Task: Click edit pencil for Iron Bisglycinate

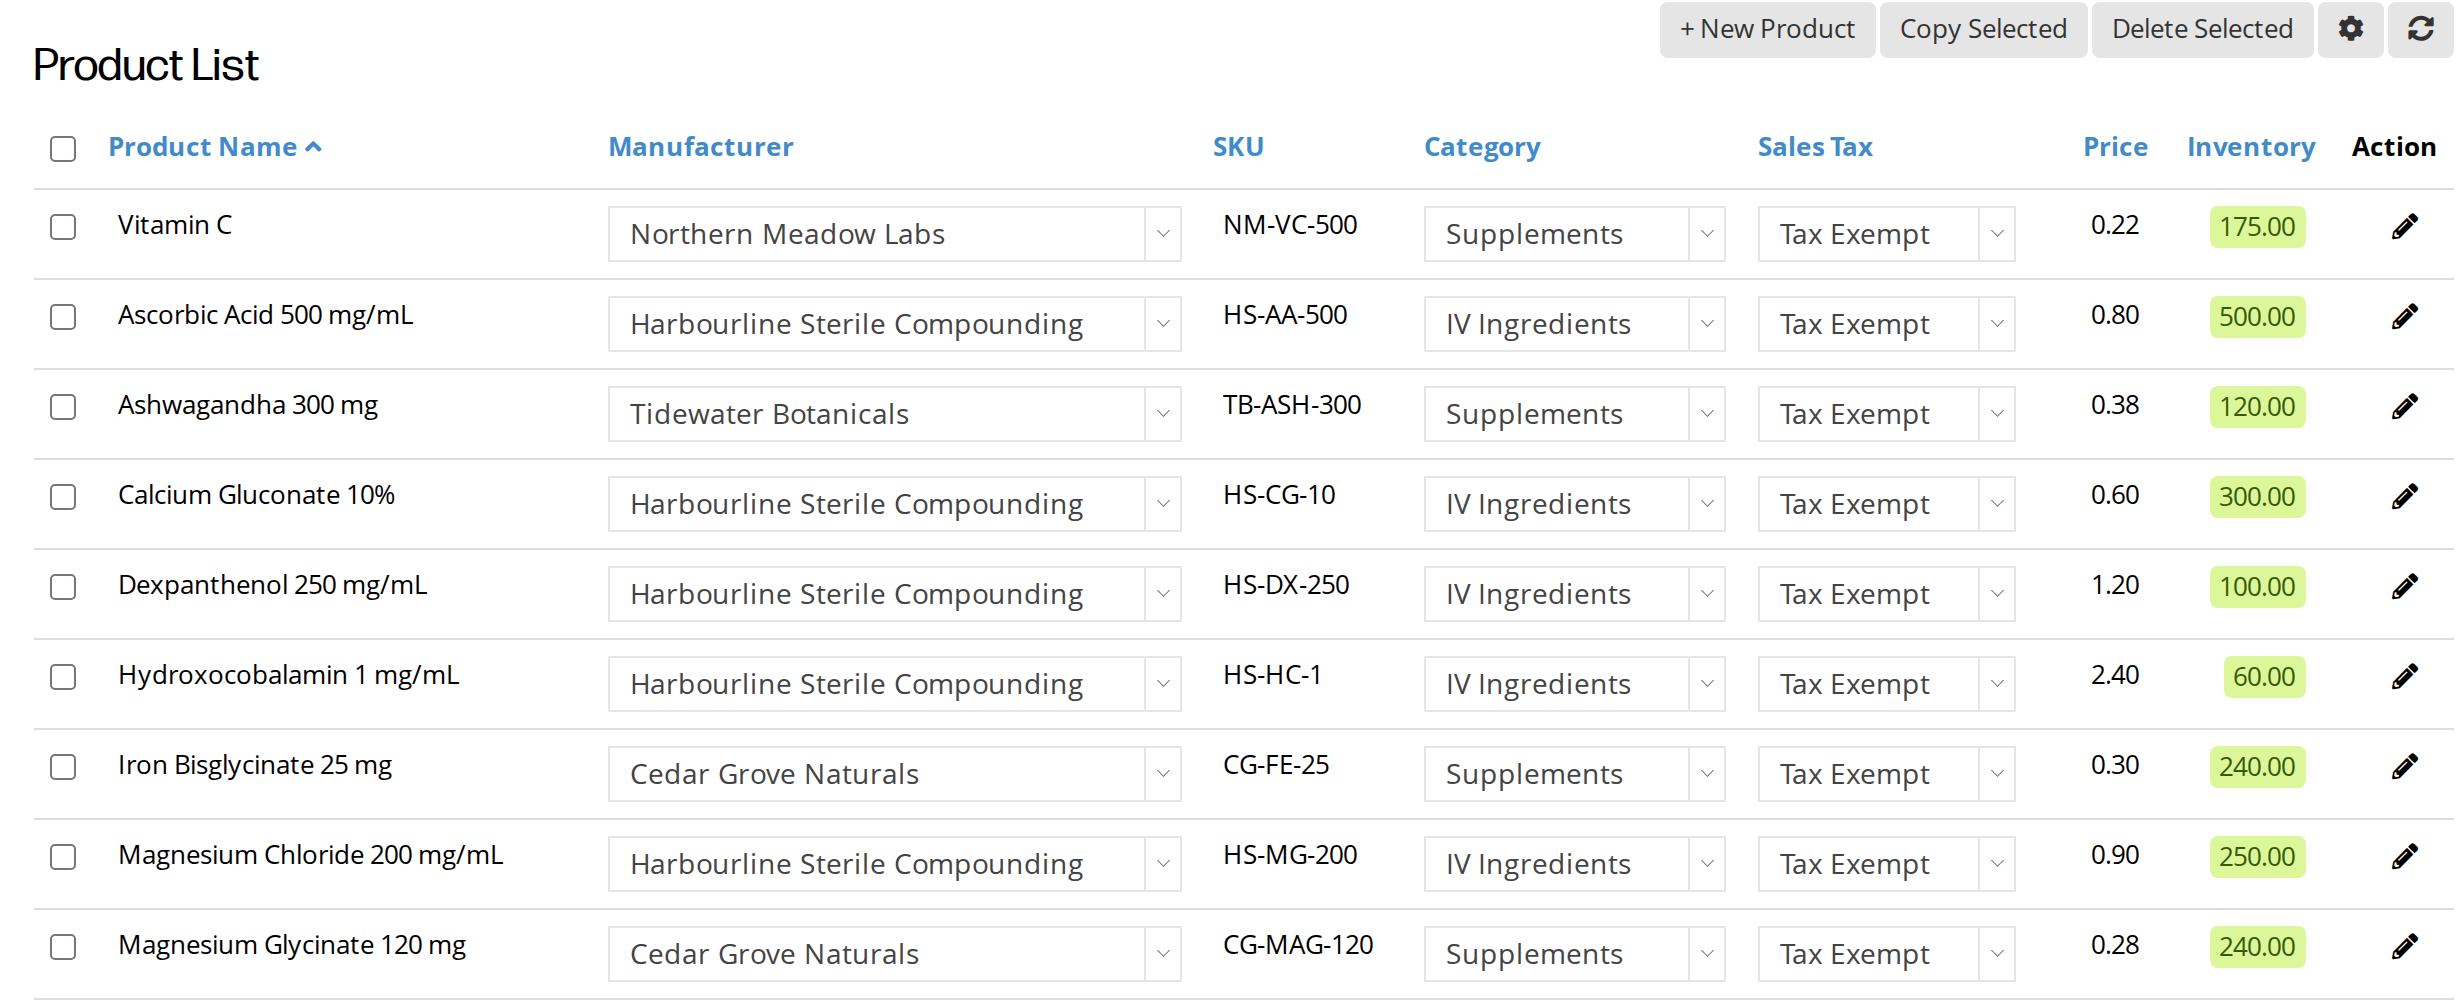Action: (x=2405, y=766)
